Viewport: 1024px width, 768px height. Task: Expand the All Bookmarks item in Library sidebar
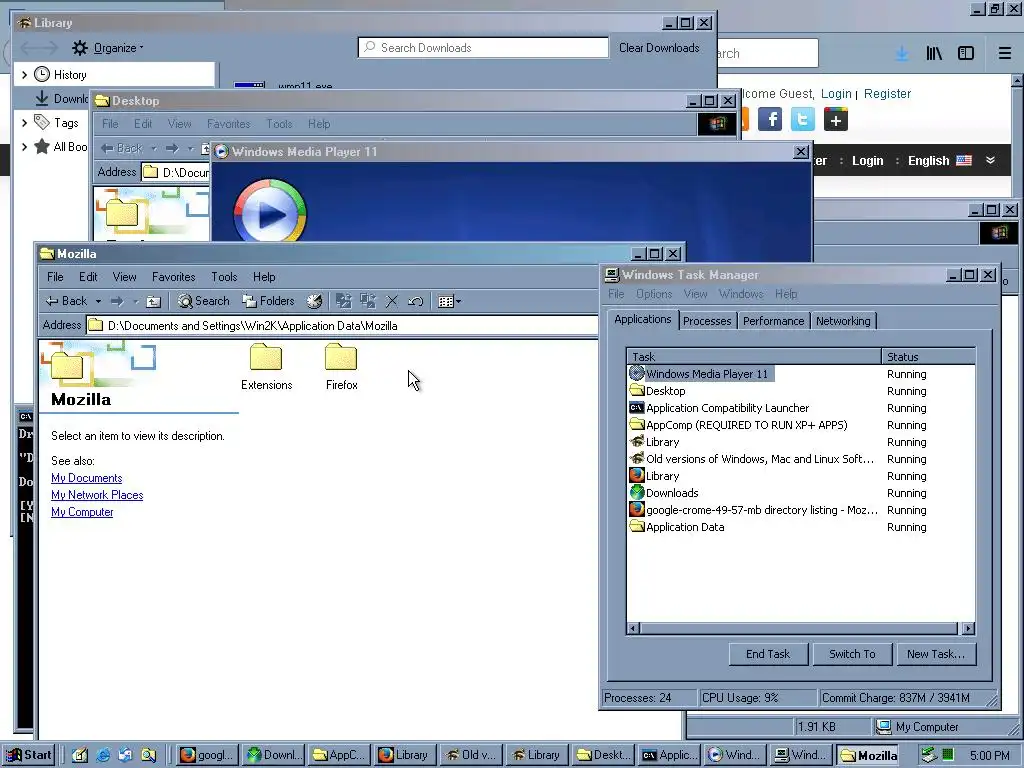click(x=24, y=147)
